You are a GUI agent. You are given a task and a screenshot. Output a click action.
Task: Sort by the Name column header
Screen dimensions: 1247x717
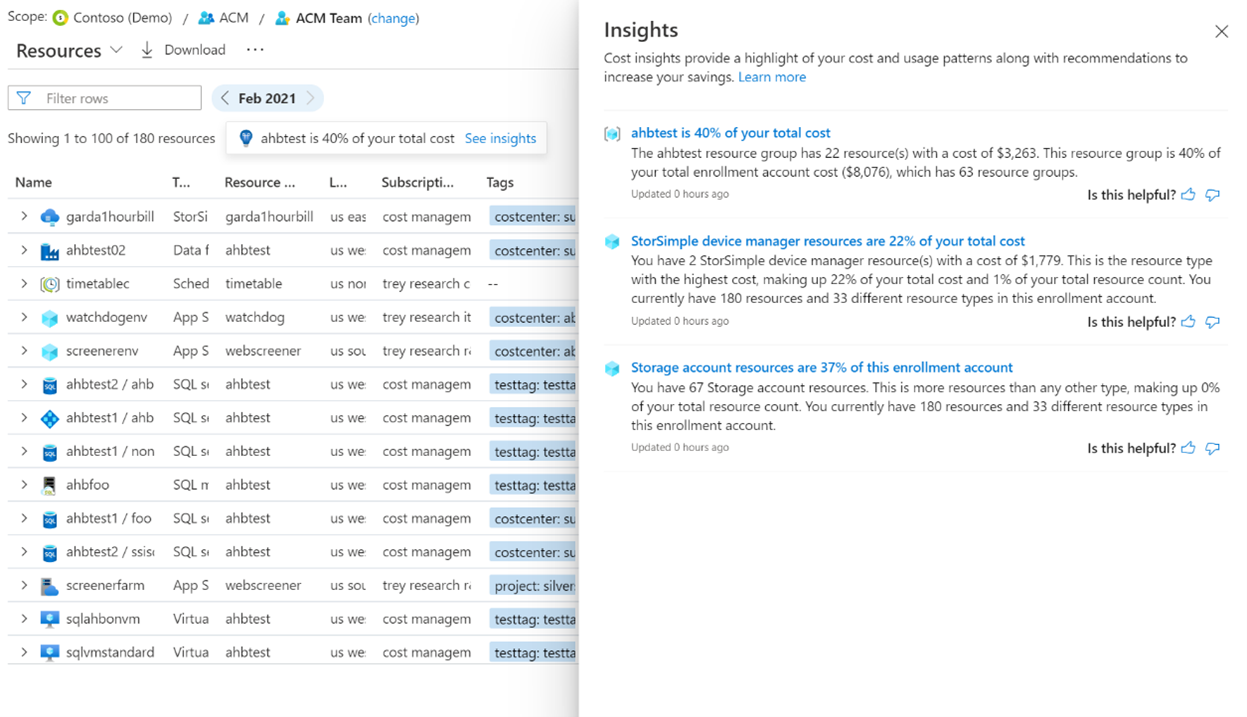click(x=34, y=183)
